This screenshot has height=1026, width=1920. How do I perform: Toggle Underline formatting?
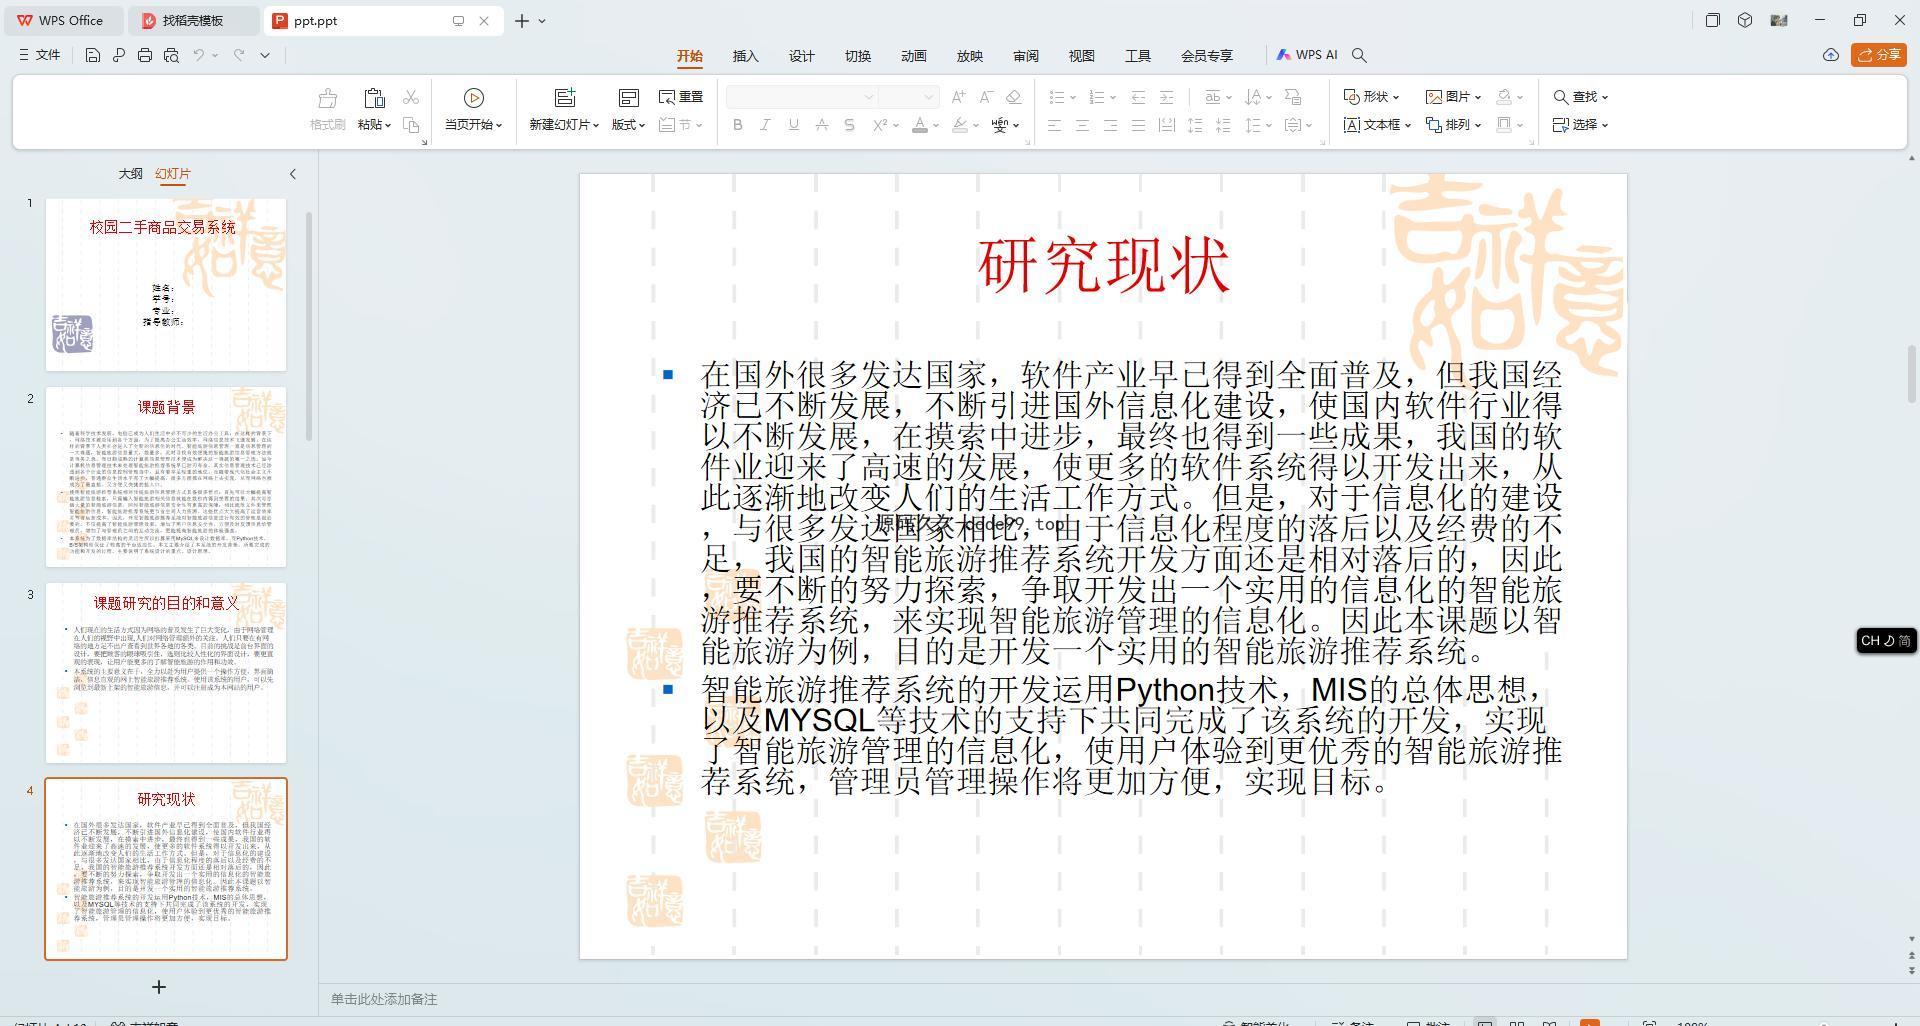click(x=793, y=125)
